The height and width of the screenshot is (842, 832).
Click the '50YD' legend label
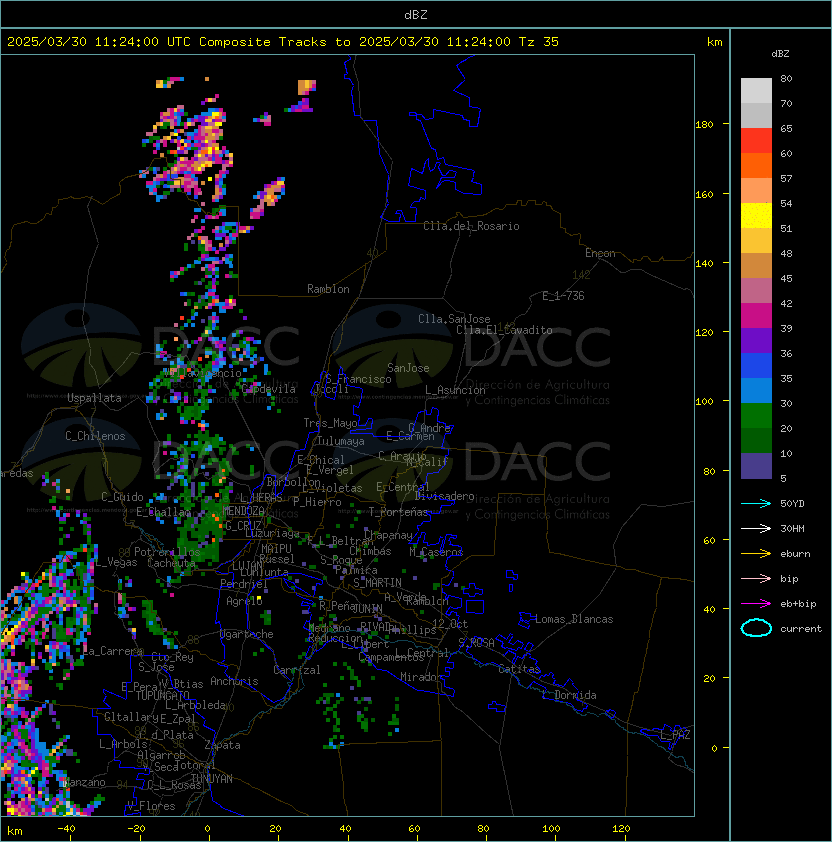coord(792,504)
